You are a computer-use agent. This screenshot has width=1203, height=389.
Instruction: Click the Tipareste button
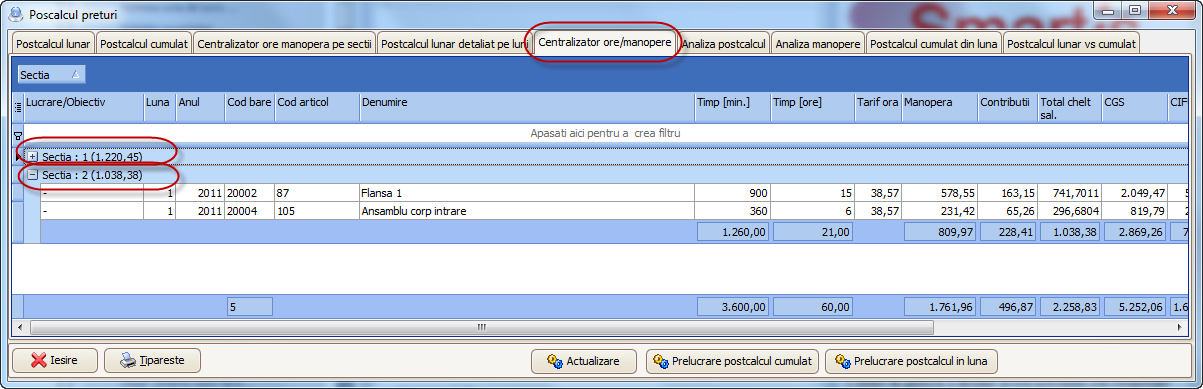153,360
